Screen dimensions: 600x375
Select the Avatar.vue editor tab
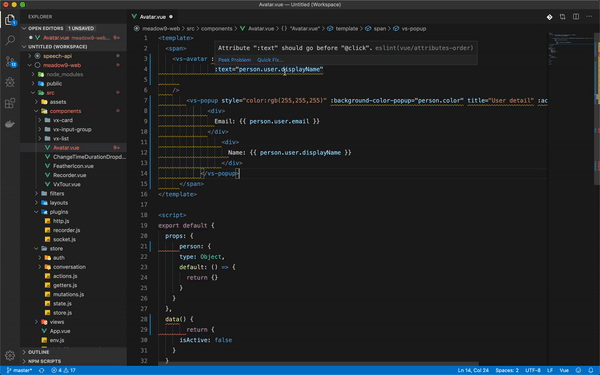click(152, 17)
